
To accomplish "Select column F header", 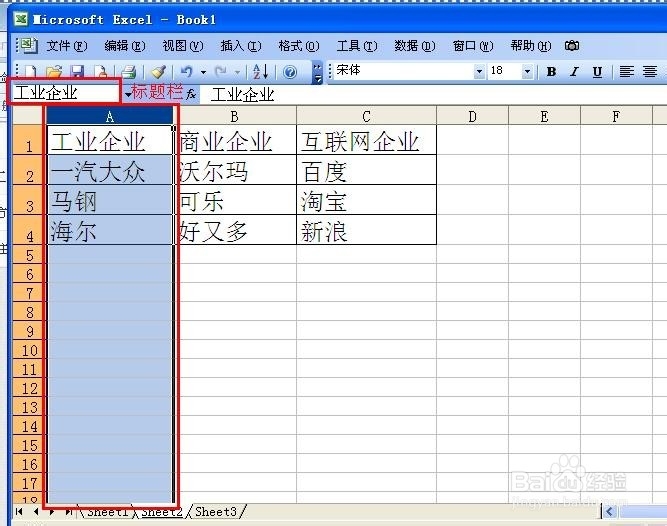I will tap(616, 116).
